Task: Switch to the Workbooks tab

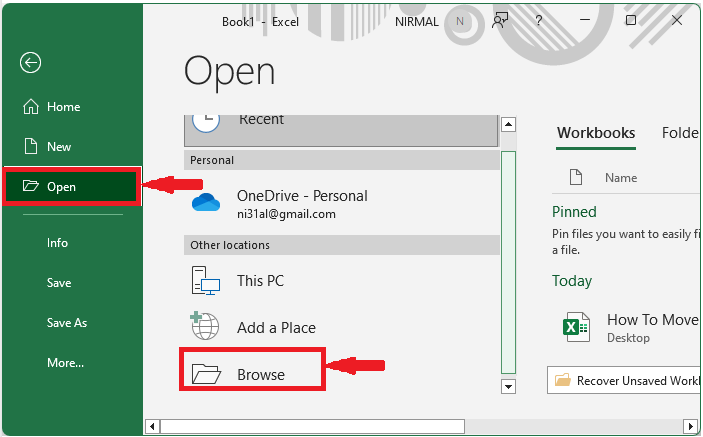Action: coord(596,133)
